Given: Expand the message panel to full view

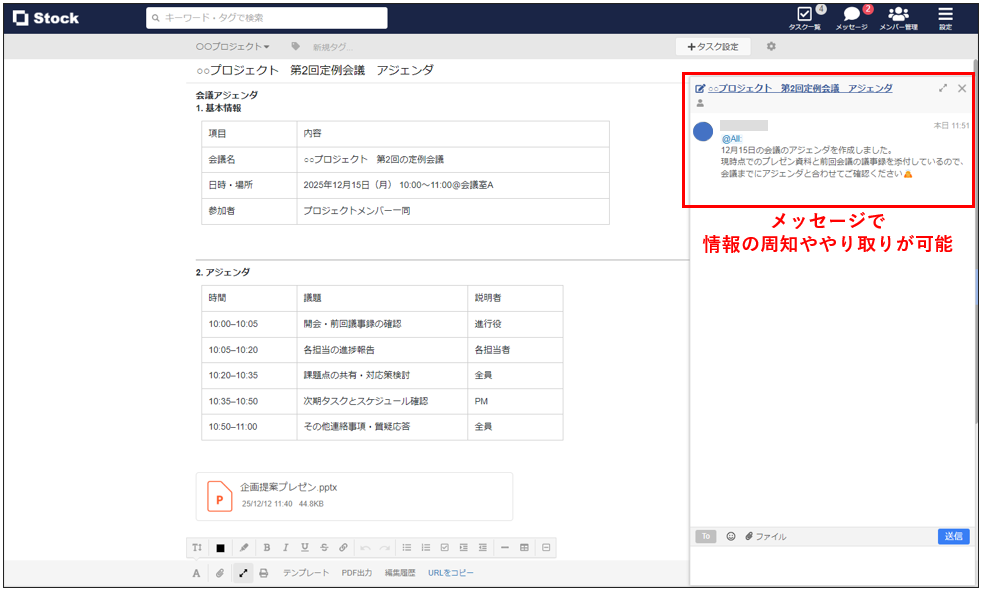Looking at the screenshot, I should coord(943,88).
